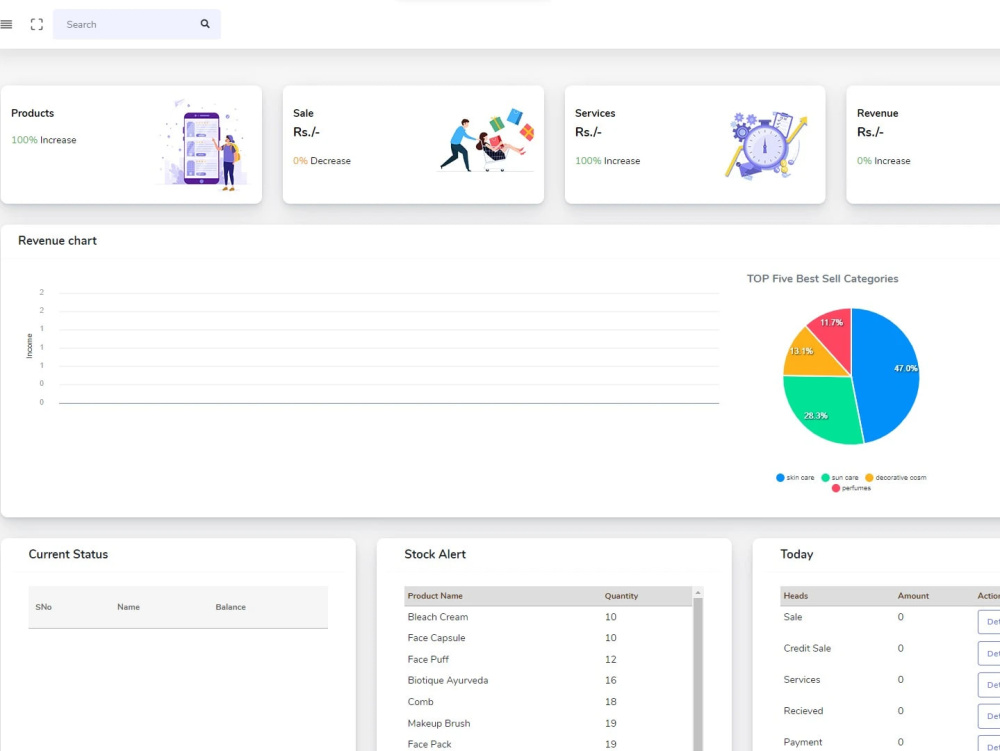Click the Today panel heading

pyautogui.click(x=797, y=554)
